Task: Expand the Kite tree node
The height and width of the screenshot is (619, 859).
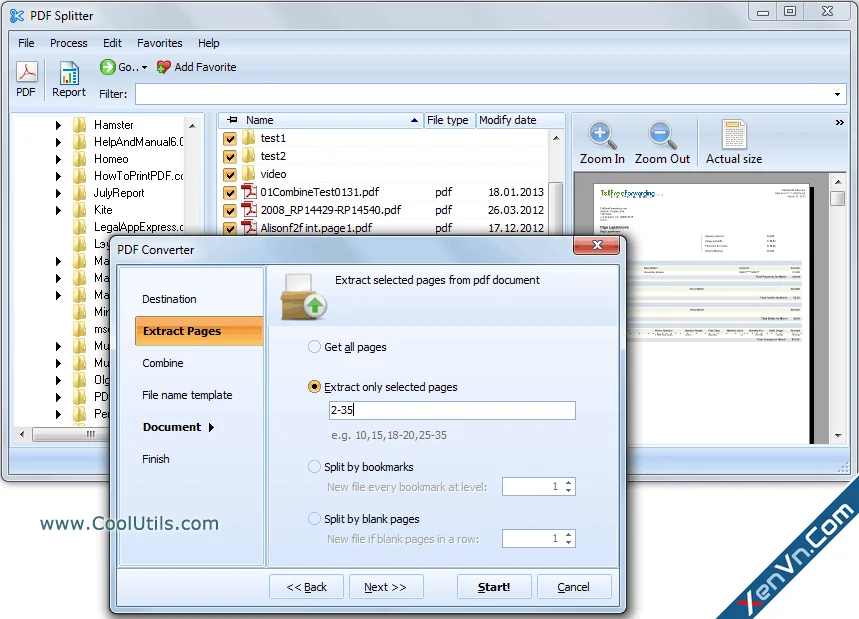Action: [58, 210]
